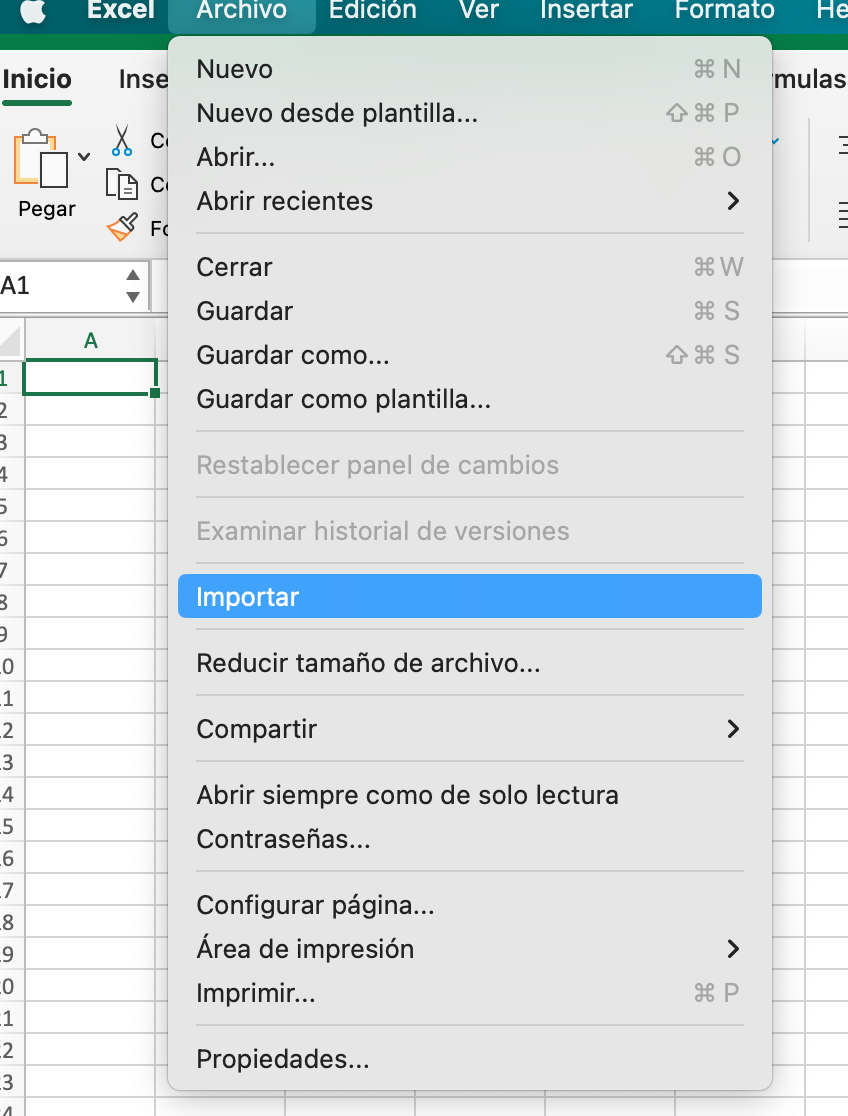Select cell A1 in the sheet

pos(90,377)
